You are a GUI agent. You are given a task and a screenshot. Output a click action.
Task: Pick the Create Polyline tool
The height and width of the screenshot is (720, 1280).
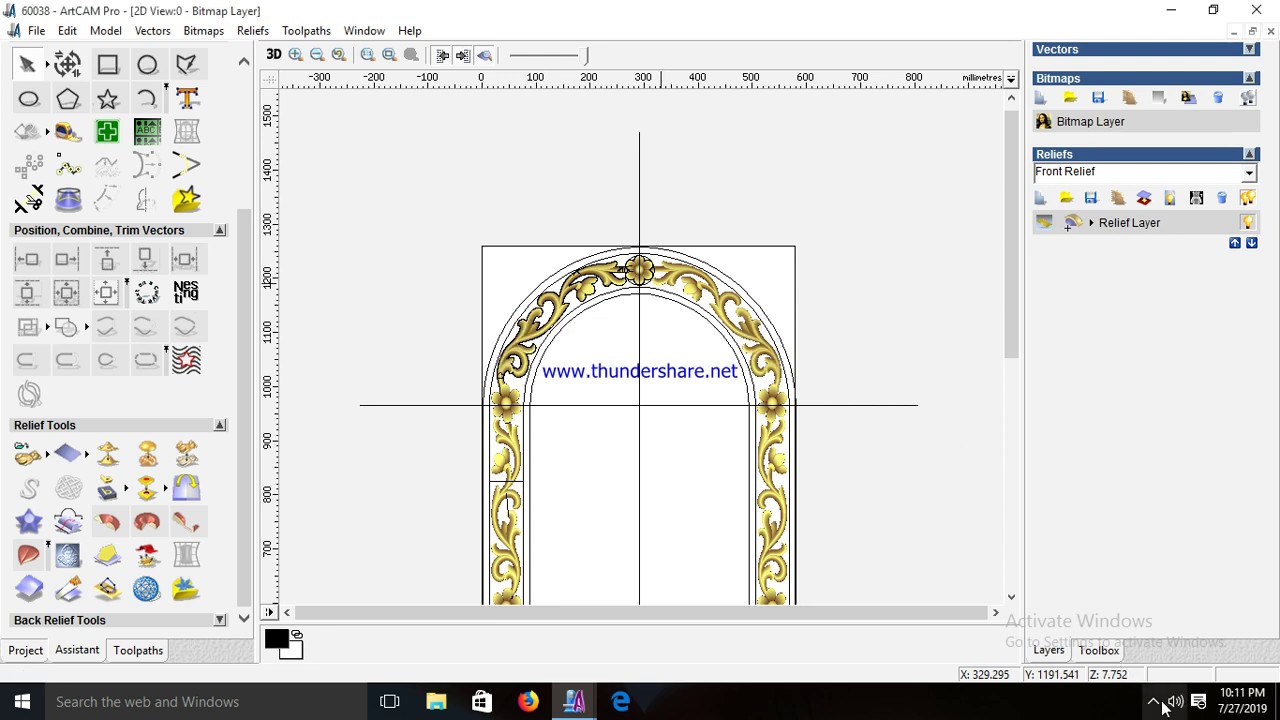click(187, 65)
